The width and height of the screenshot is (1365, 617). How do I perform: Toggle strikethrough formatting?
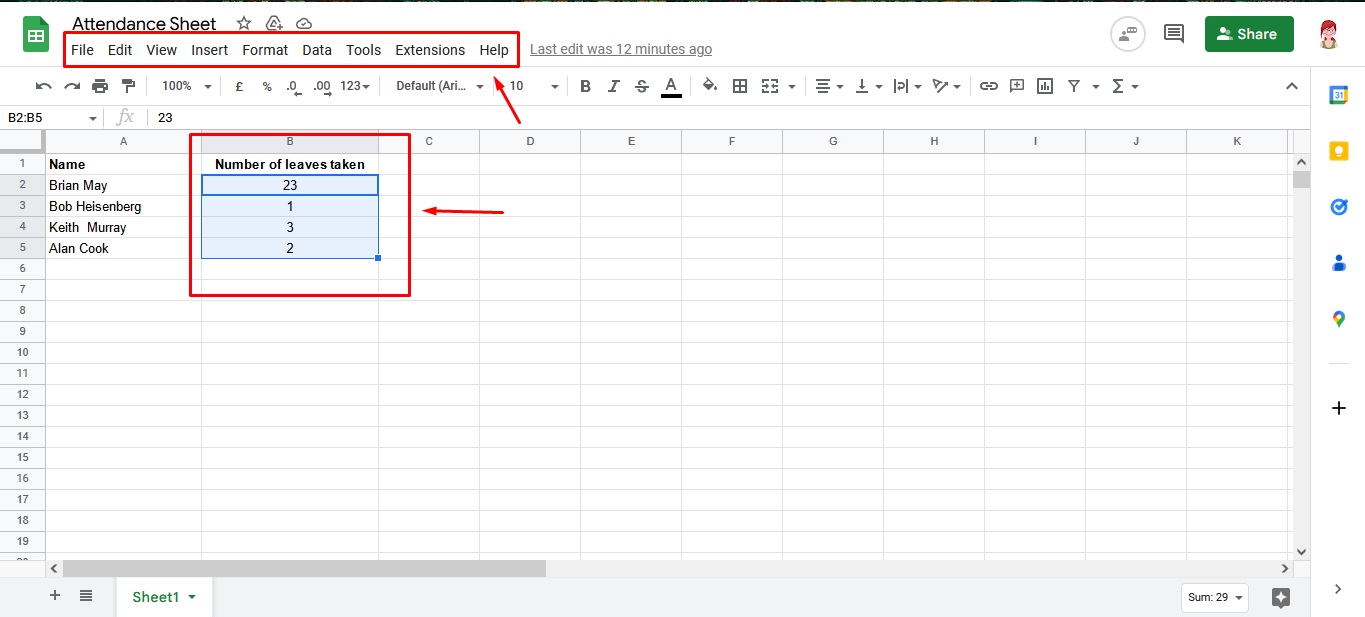click(641, 86)
